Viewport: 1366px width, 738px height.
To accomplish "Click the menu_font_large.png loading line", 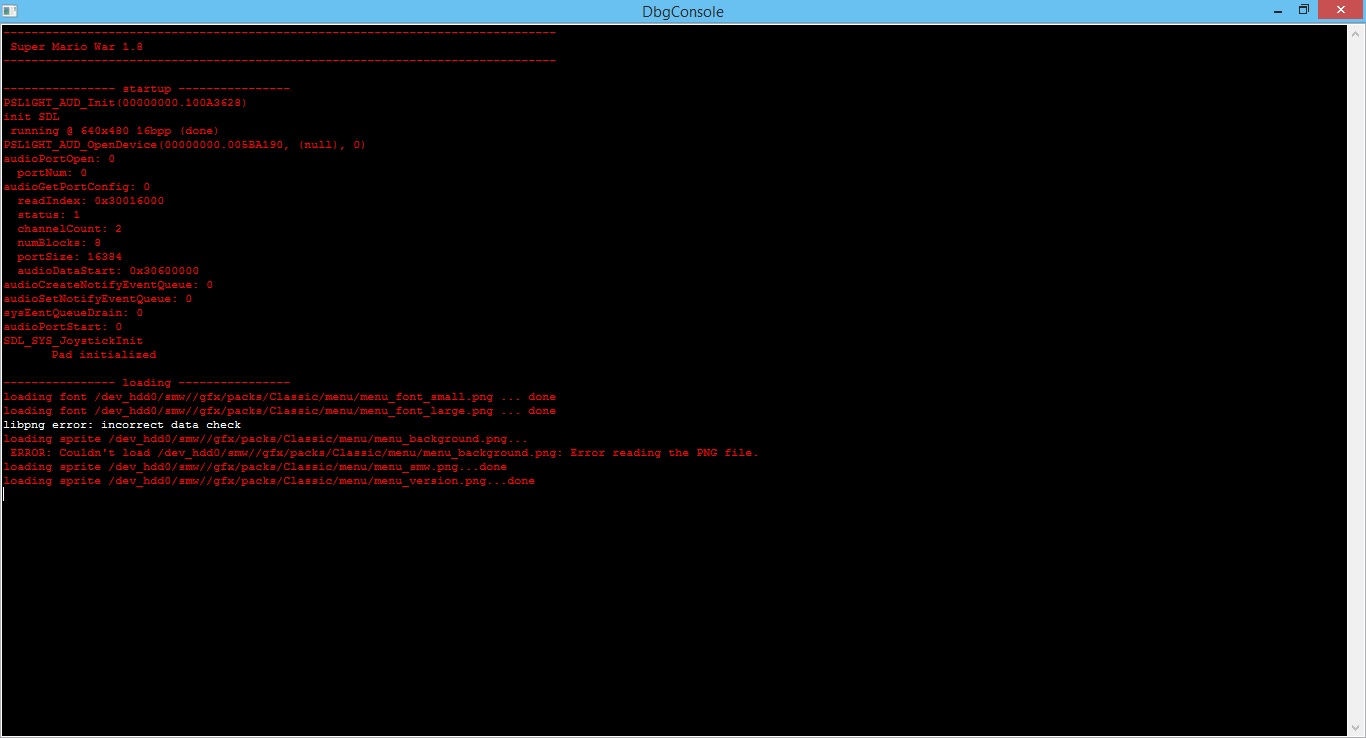I will (280, 411).
